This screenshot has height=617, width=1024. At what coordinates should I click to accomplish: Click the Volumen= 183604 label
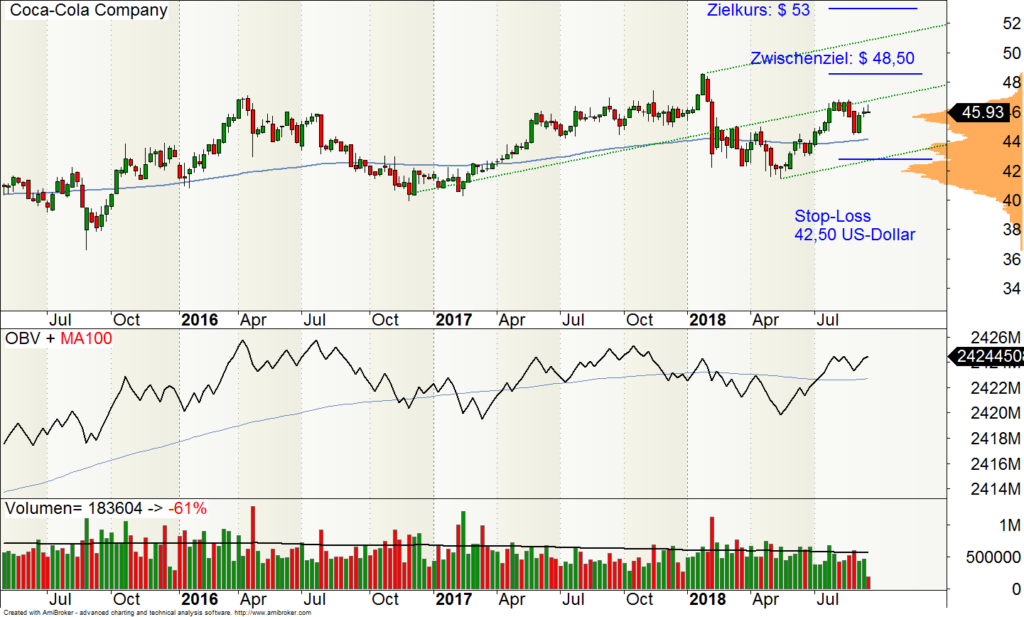(x=73, y=509)
